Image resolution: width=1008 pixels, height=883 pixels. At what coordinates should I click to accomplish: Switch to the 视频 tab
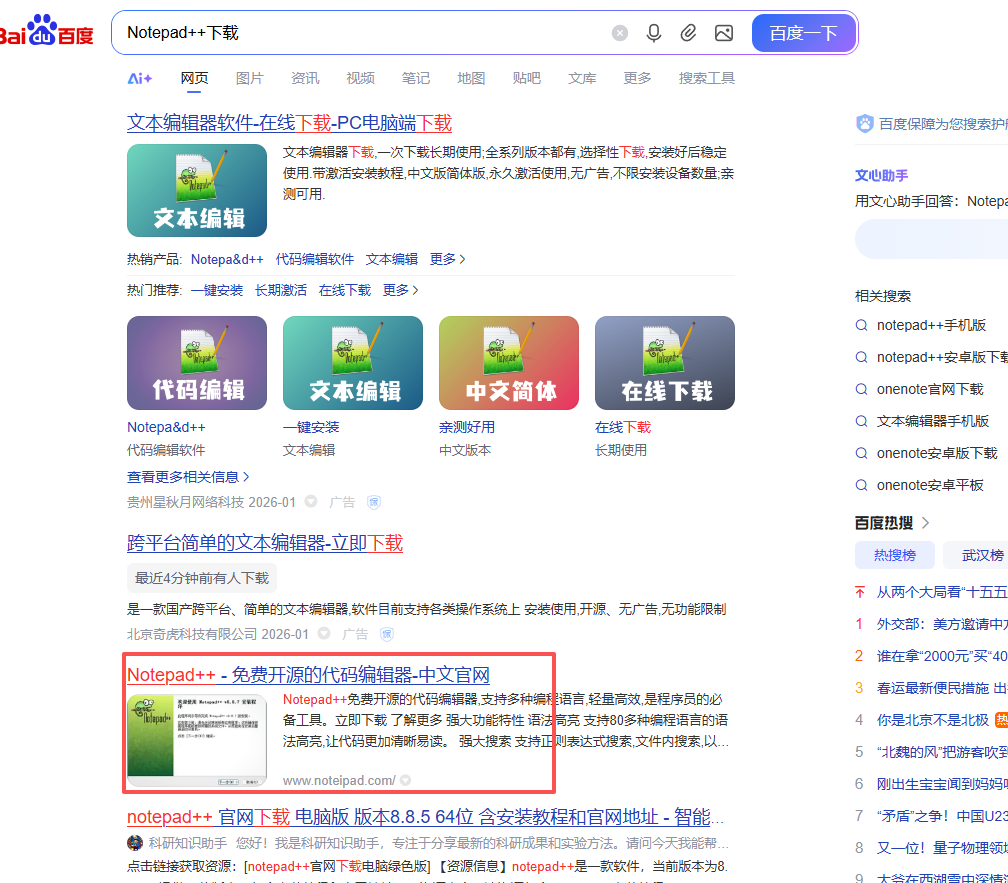(x=360, y=77)
